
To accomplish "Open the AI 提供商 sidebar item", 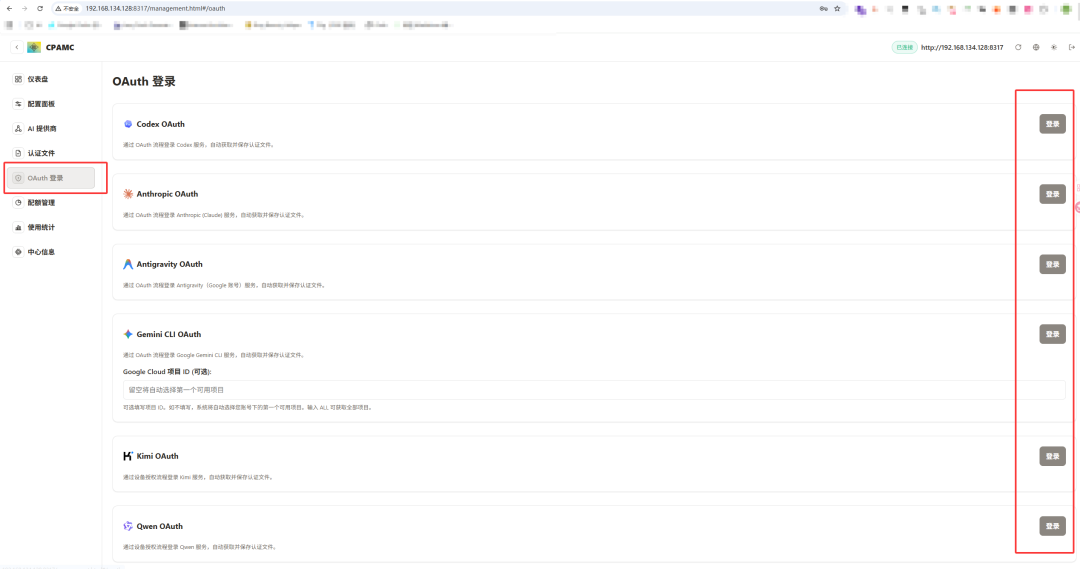I will (50, 129).
